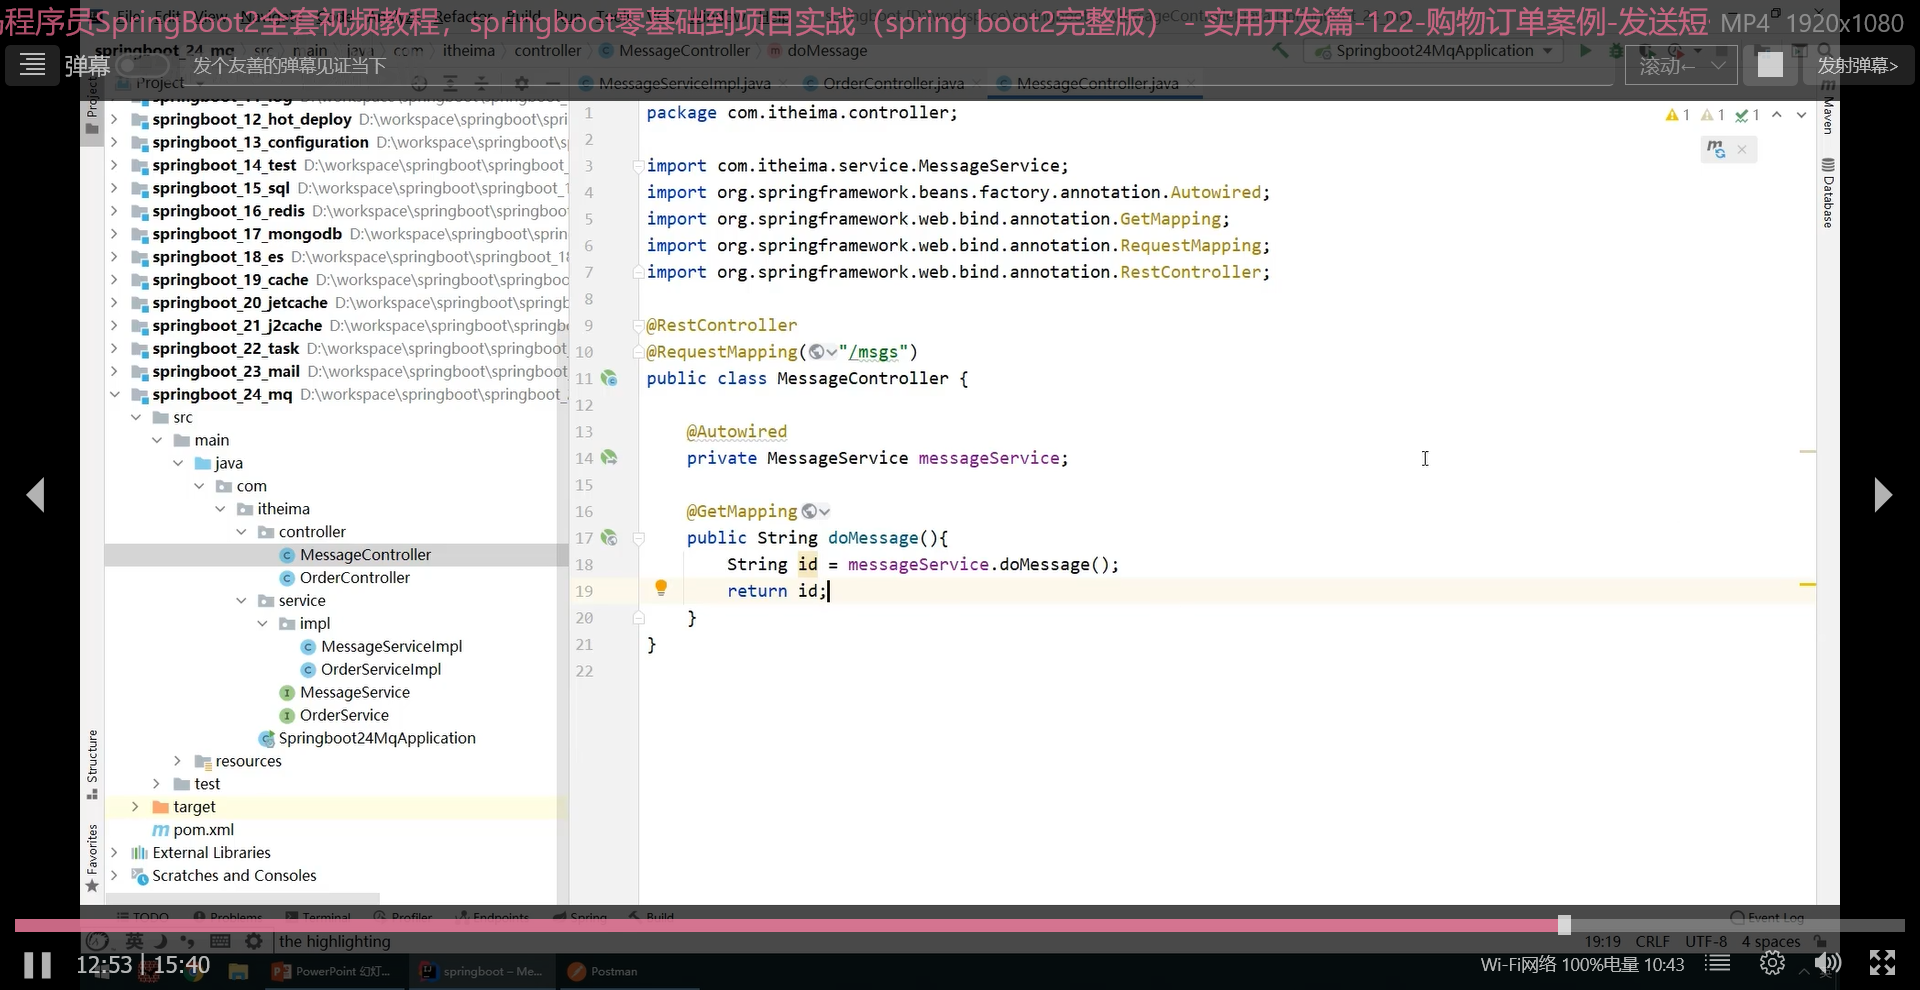Open the video playlist icon
The image size is (1920, 990).
(1718, 964)
